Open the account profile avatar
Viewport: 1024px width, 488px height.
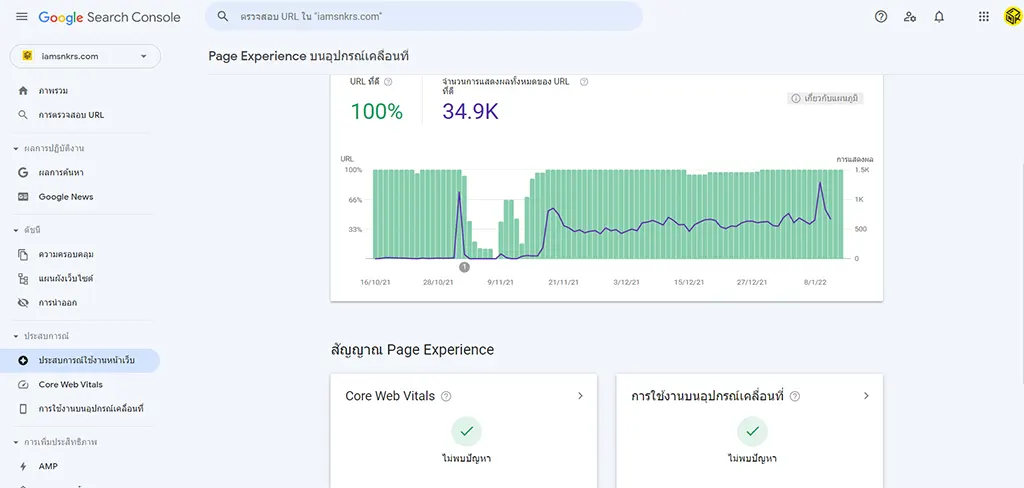1012,17
